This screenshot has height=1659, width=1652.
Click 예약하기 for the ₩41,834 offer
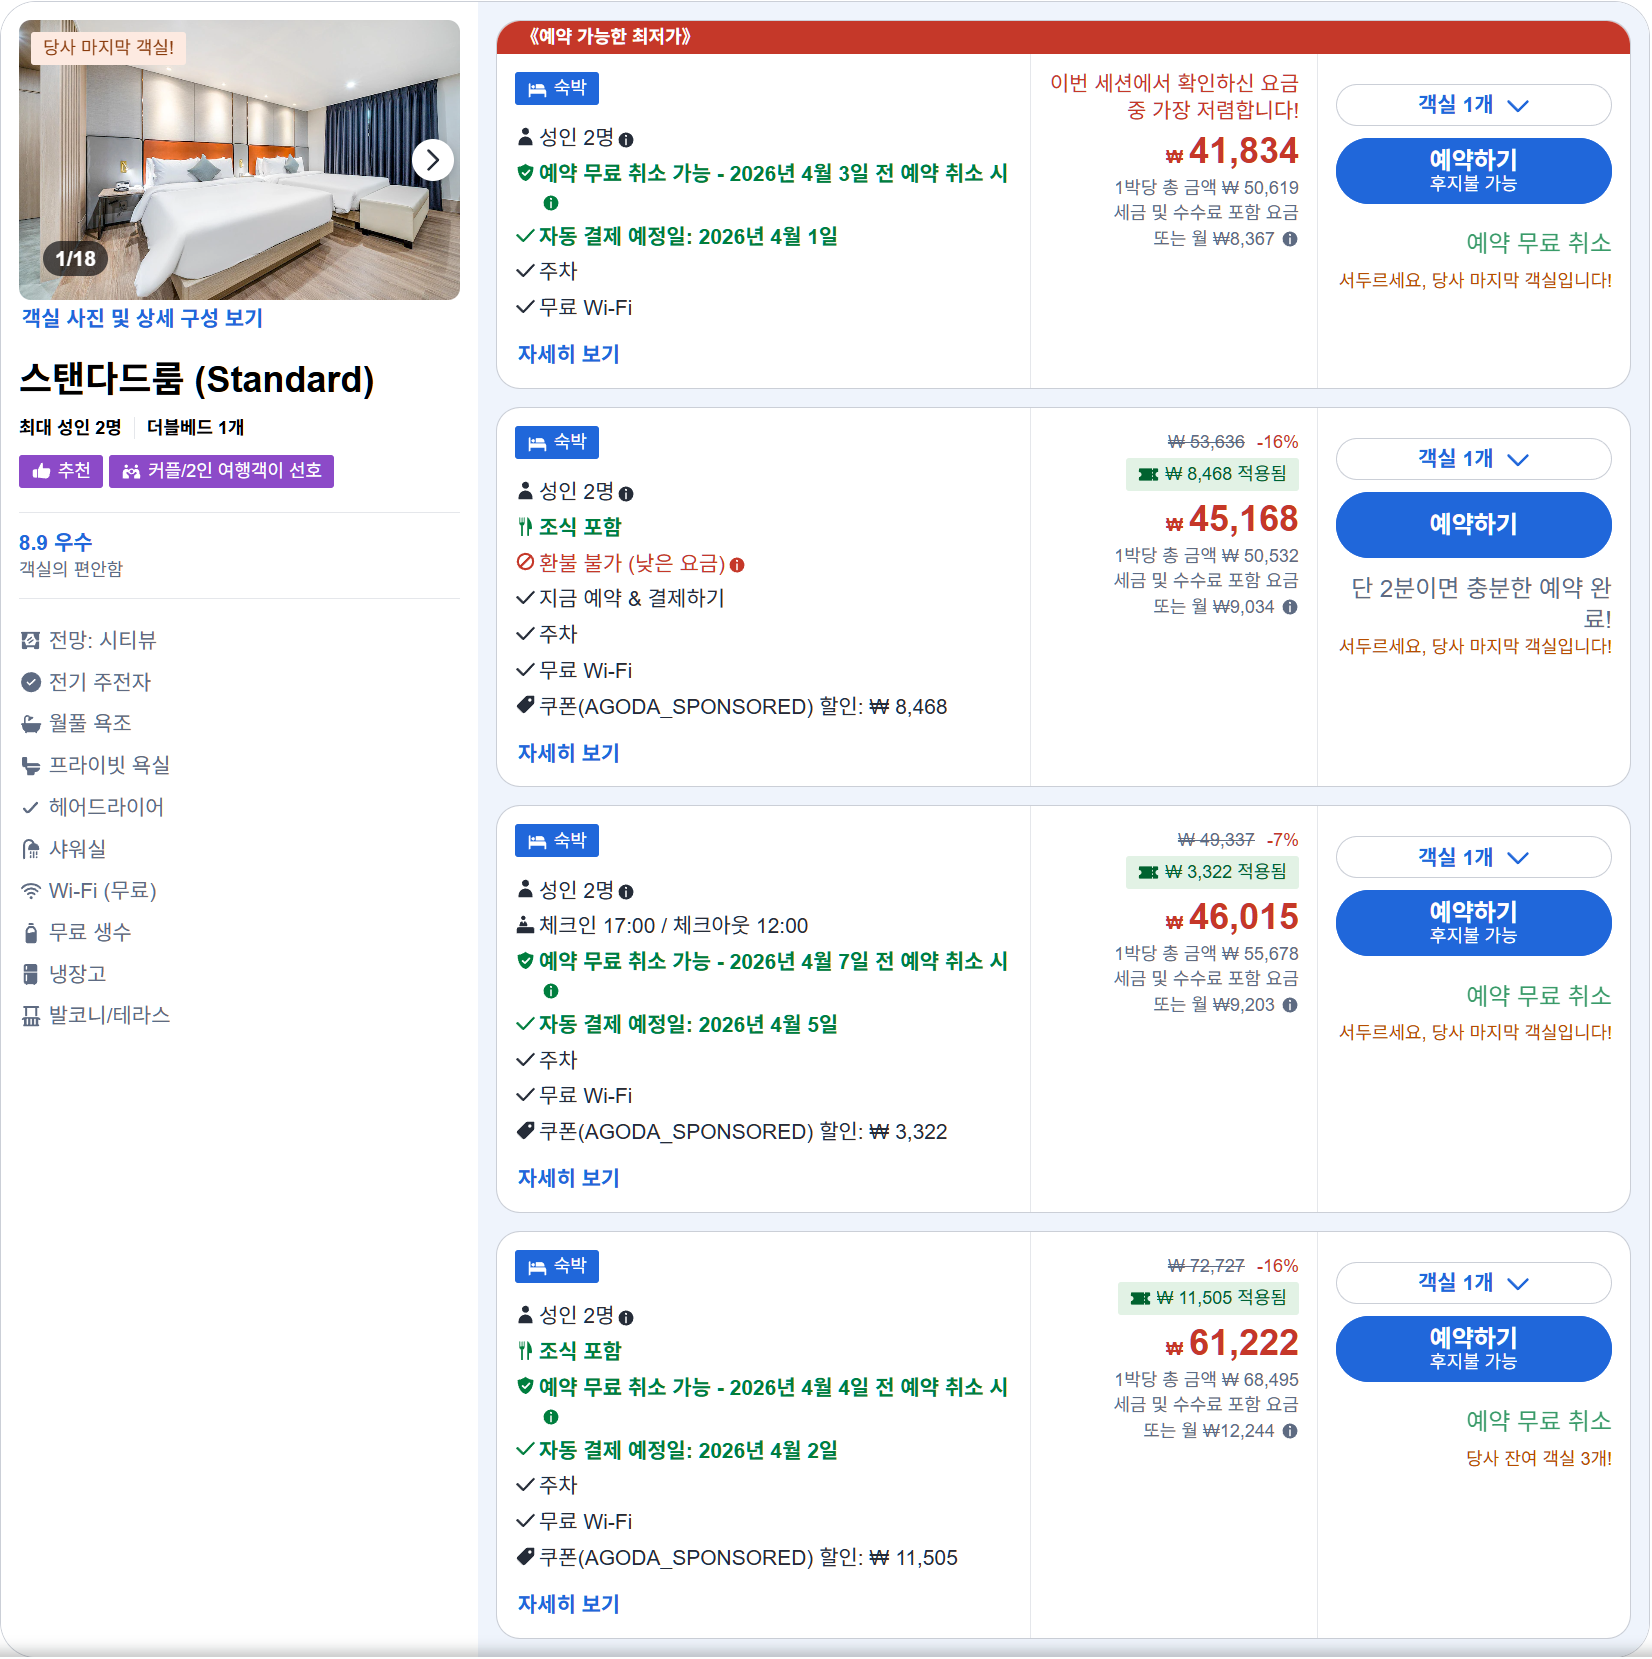(1473, 171)
